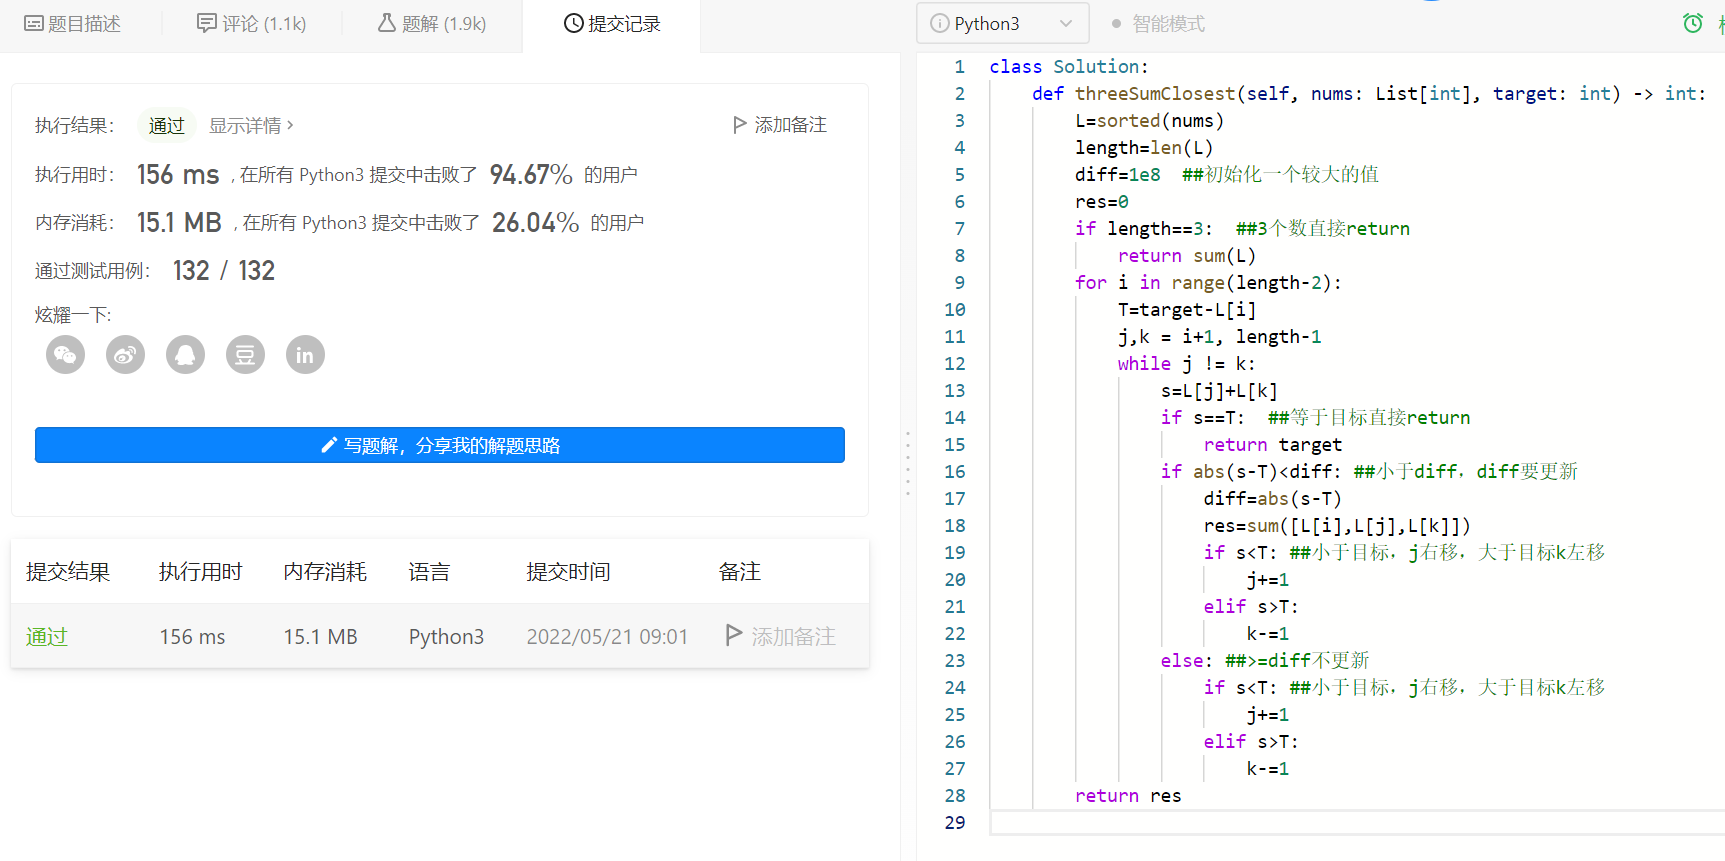Click the for i in range(length-2) line
The height and width of the screenshot is (861, 1725).
[1209, 283]
